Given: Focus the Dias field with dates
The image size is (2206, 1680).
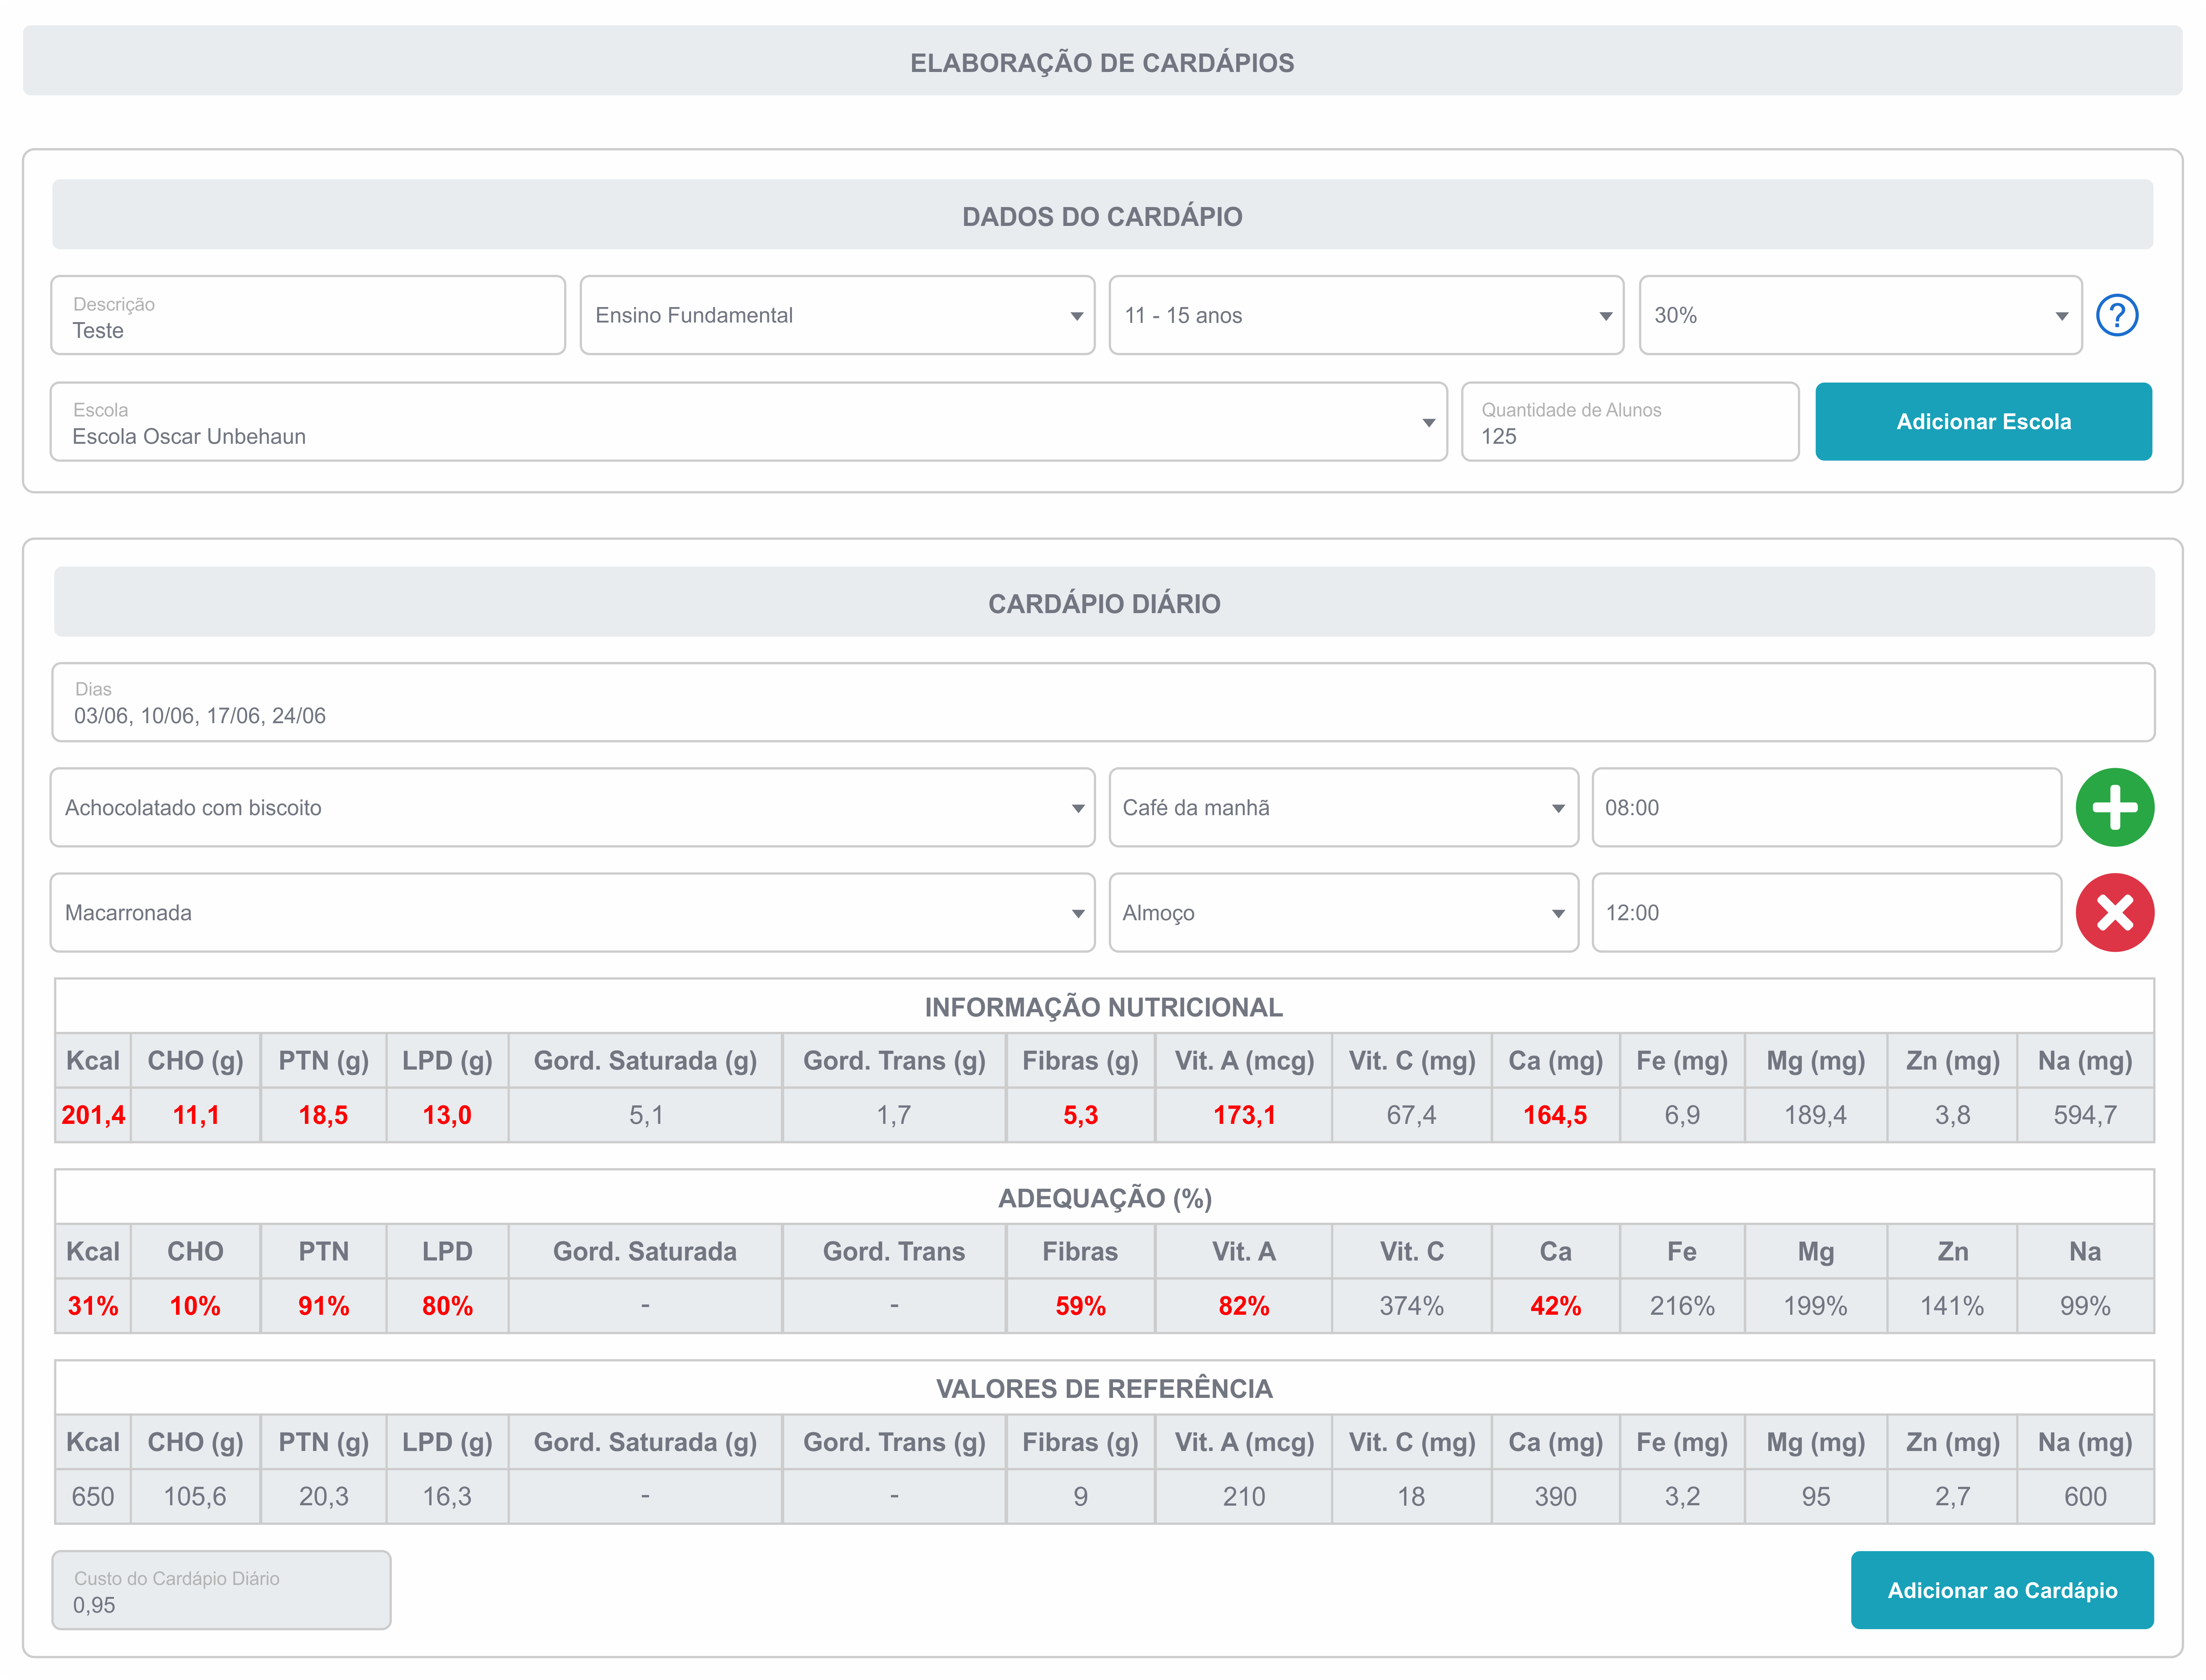Looking at the screenshot, I should coord(1103,702).
